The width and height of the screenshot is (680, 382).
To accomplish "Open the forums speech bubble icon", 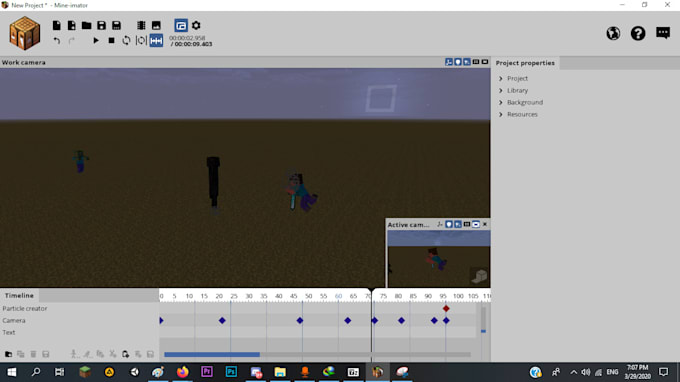I will pos(663,33).
